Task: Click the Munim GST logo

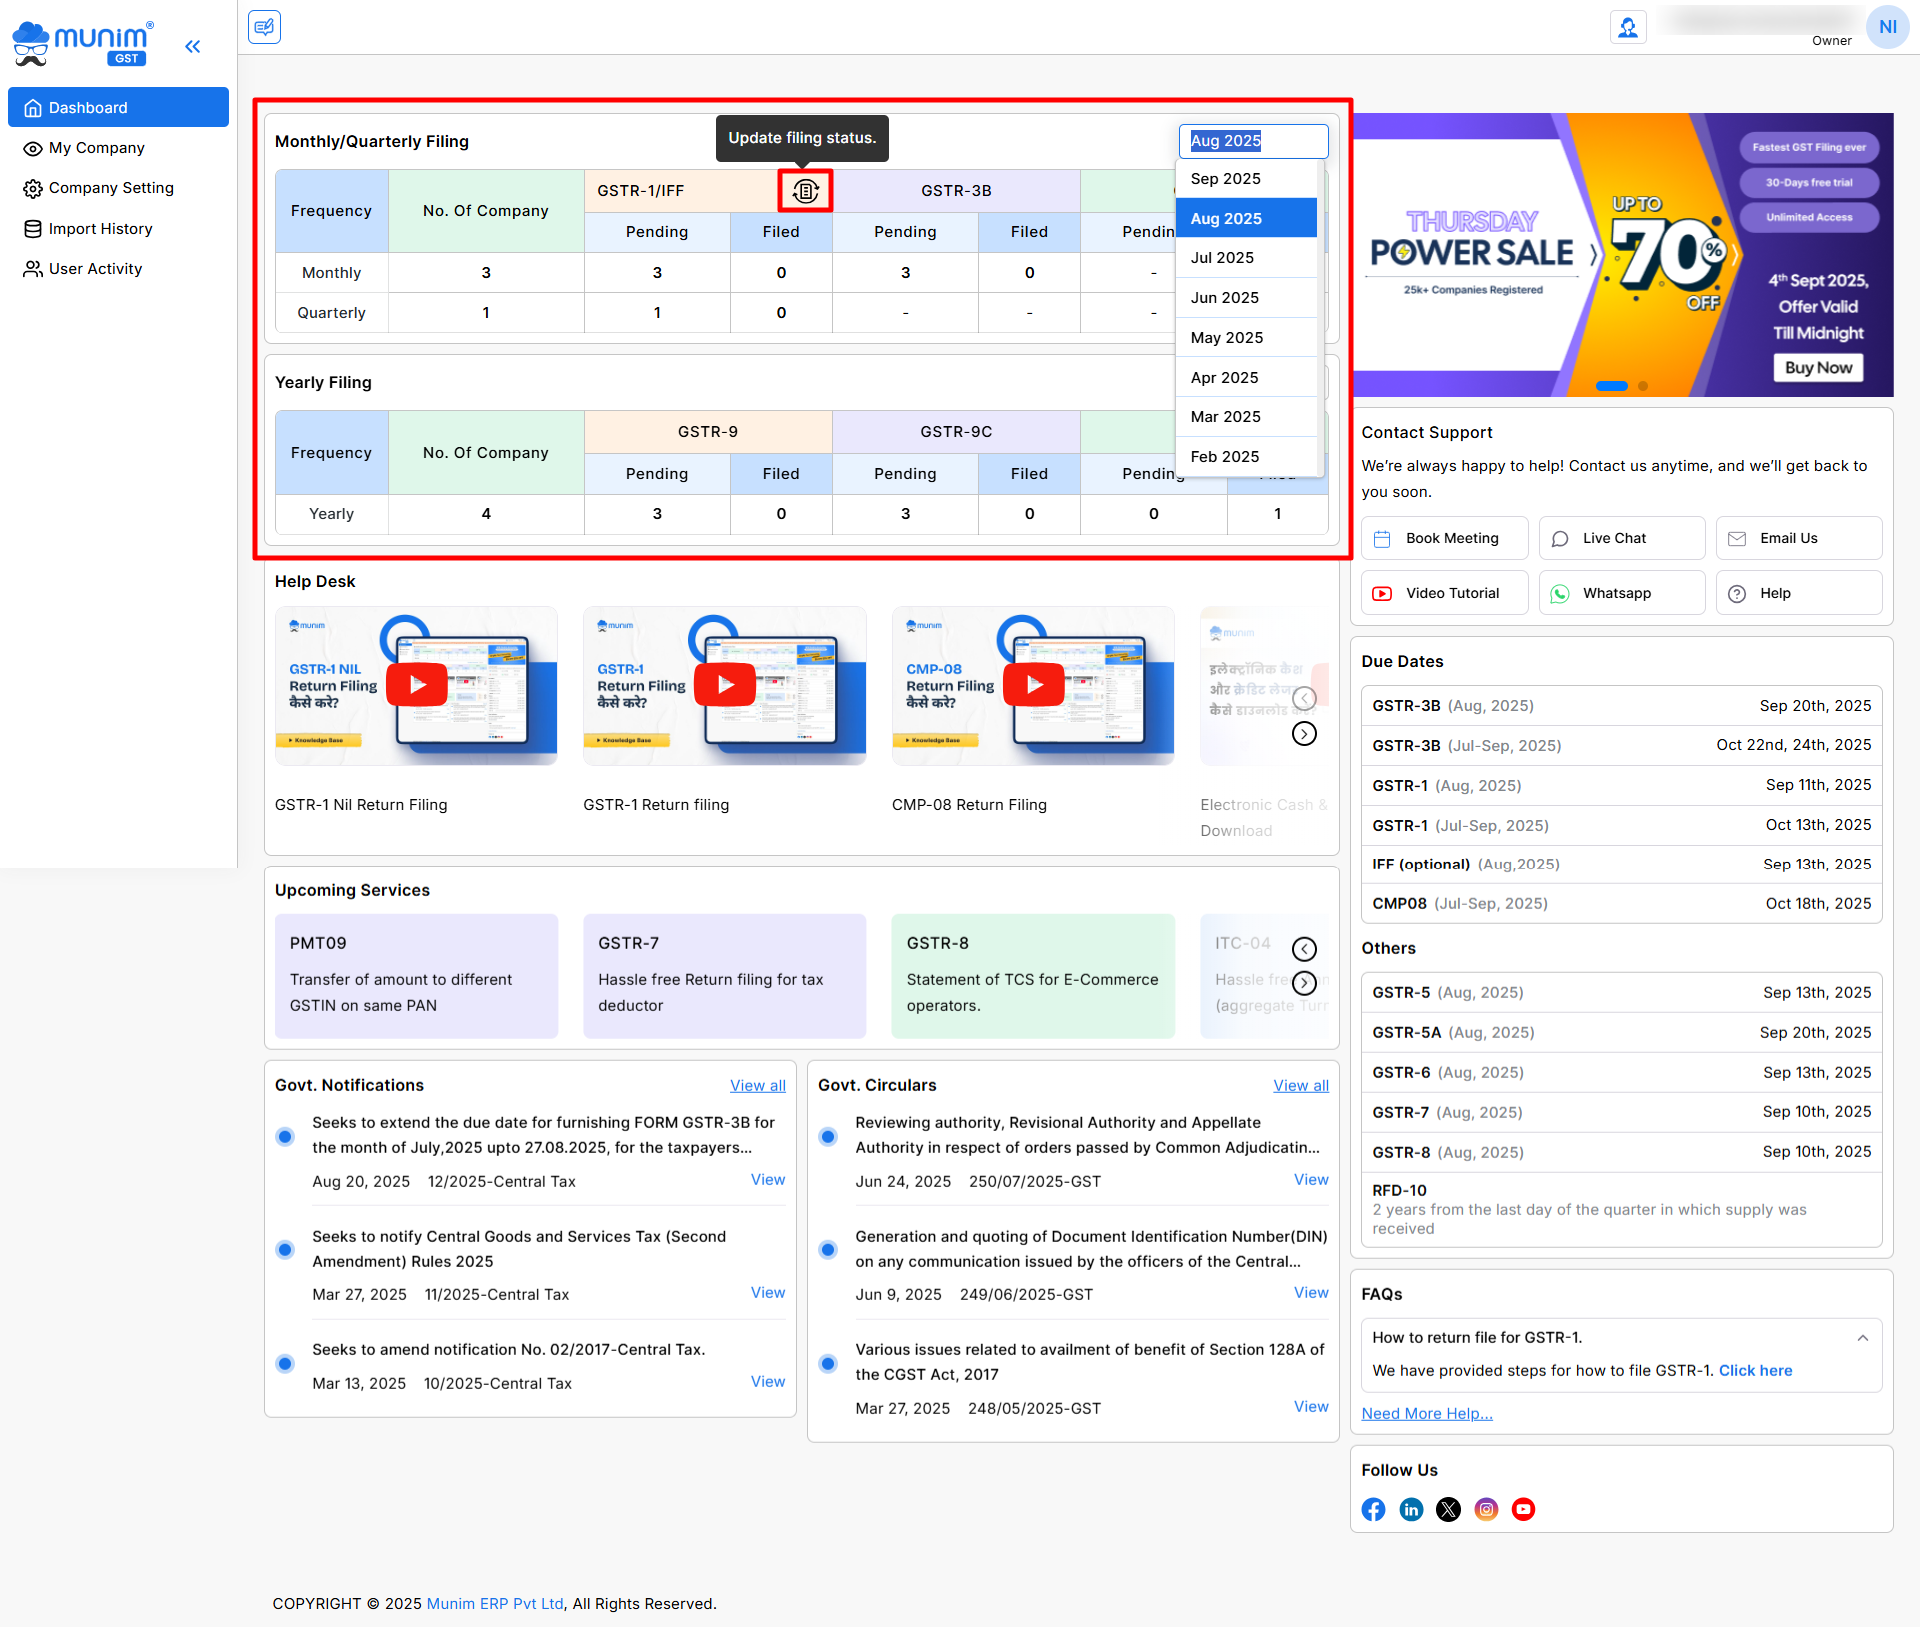Action: click(x=84, y=44)
